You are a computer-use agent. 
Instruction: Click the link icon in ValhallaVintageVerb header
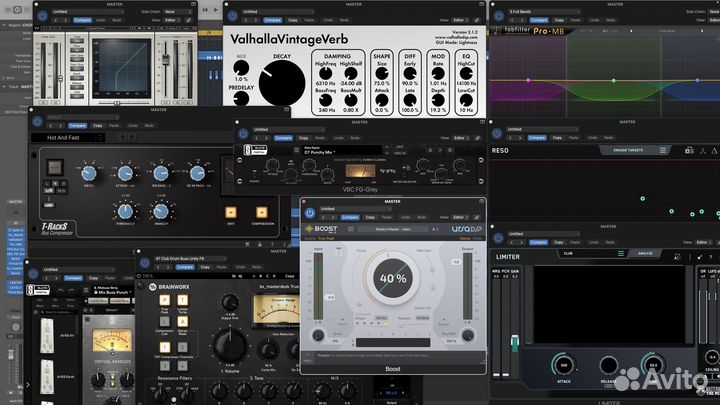474,19
